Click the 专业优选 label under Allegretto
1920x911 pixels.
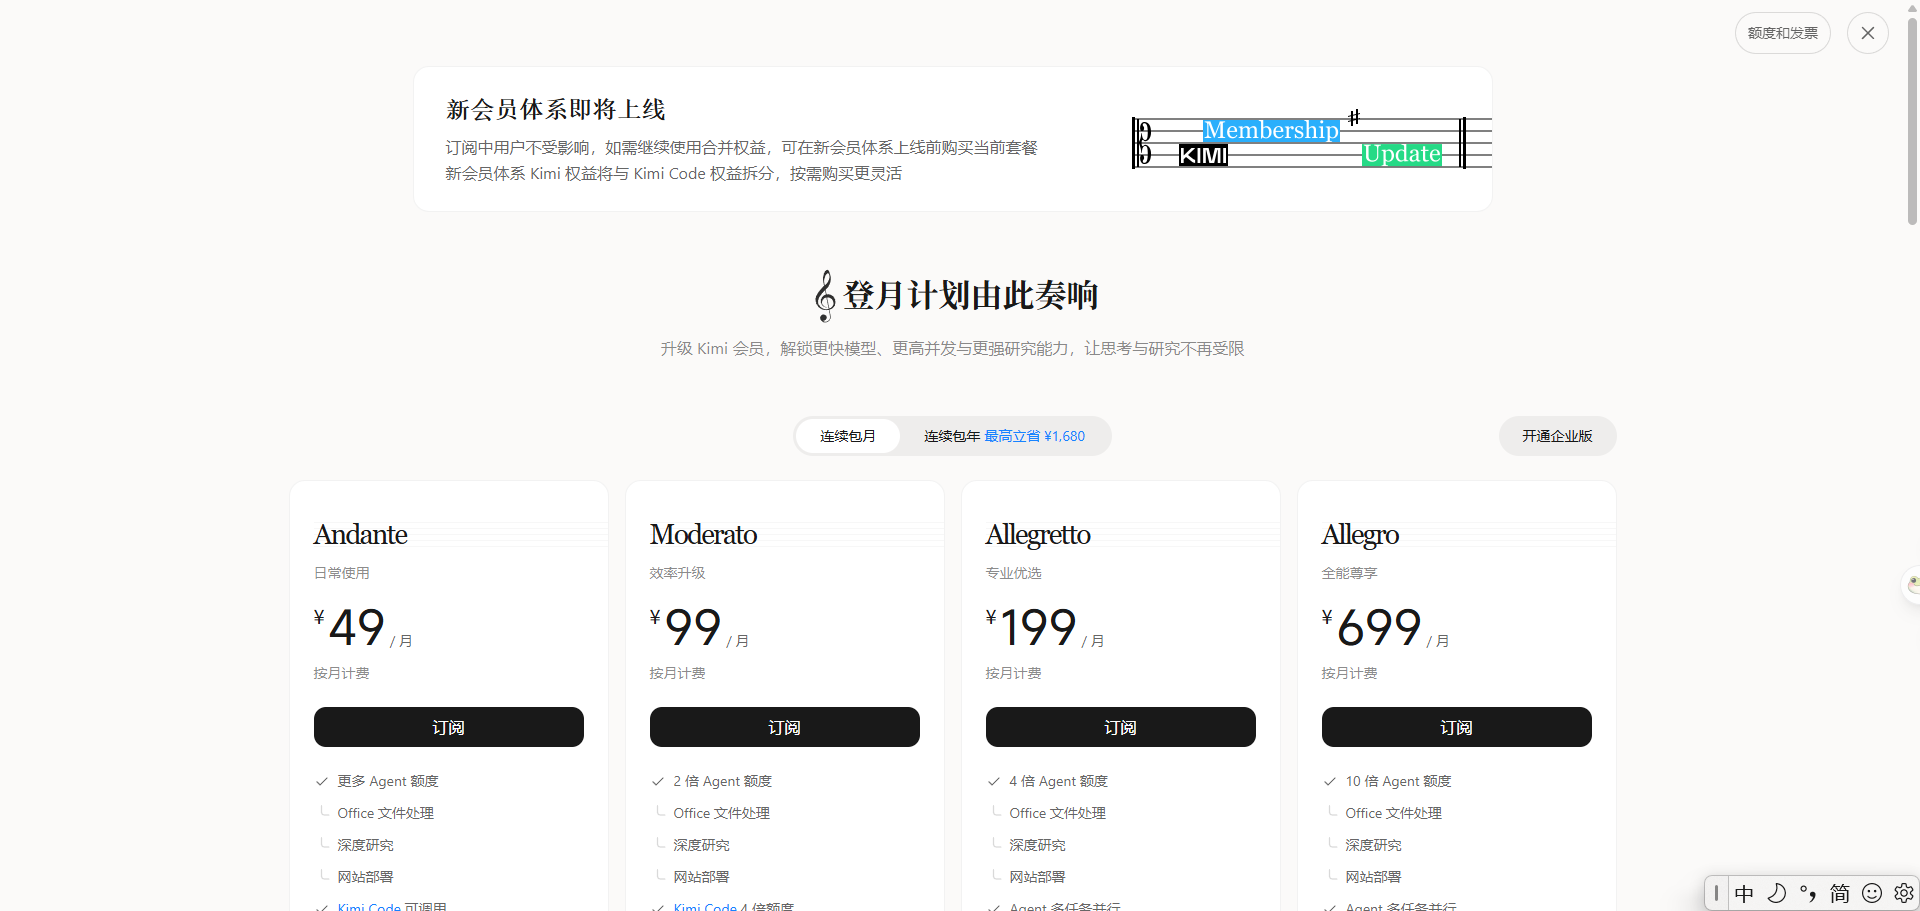click(1014, 573)
